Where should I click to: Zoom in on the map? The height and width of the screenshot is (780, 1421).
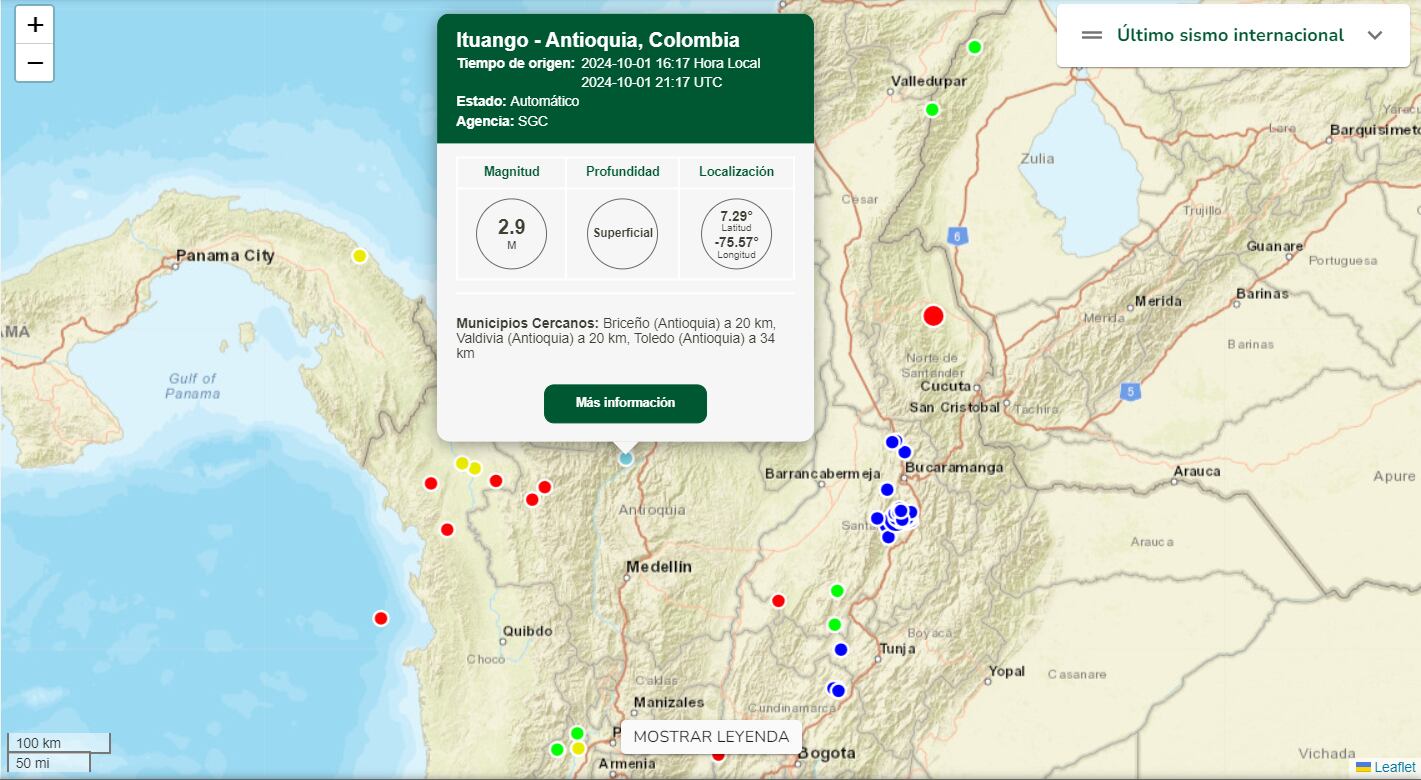point(35,26)
